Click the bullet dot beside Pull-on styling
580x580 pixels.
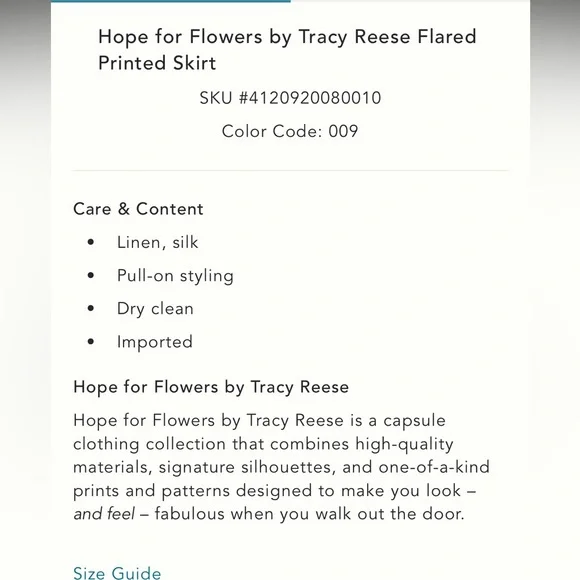click(91, 275)
